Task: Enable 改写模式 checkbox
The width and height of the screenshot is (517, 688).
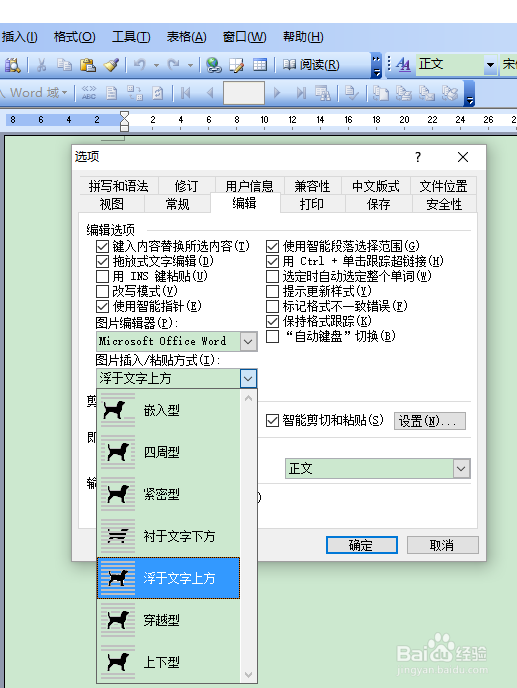Action: coord(102,291)
